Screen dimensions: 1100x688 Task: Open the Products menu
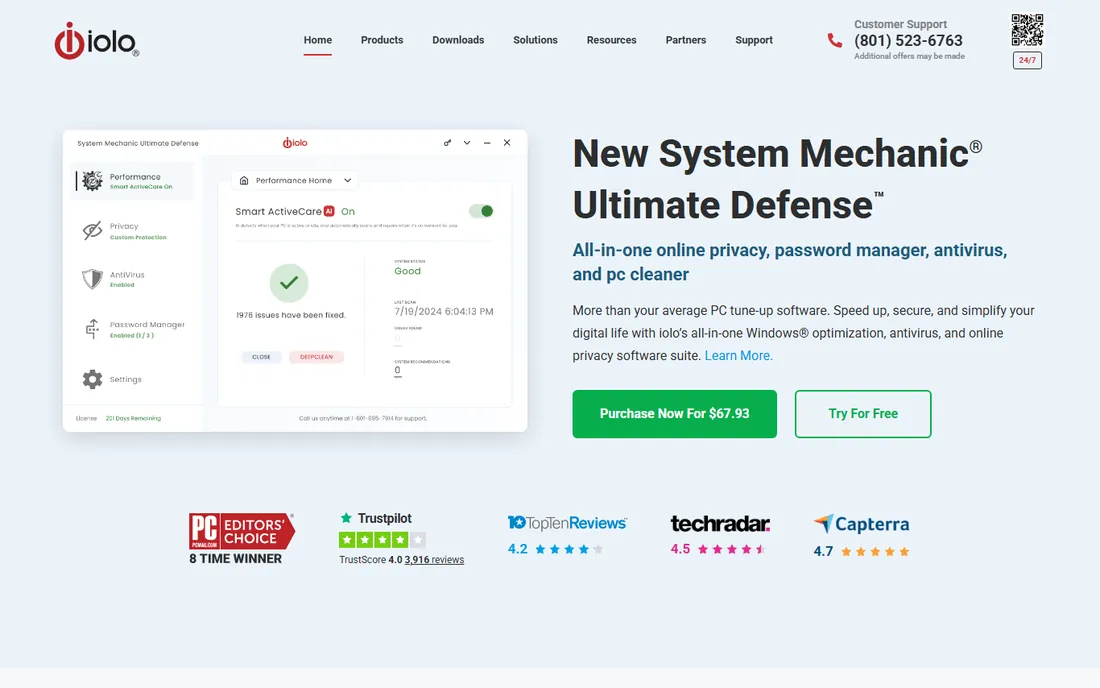point(382,40)
